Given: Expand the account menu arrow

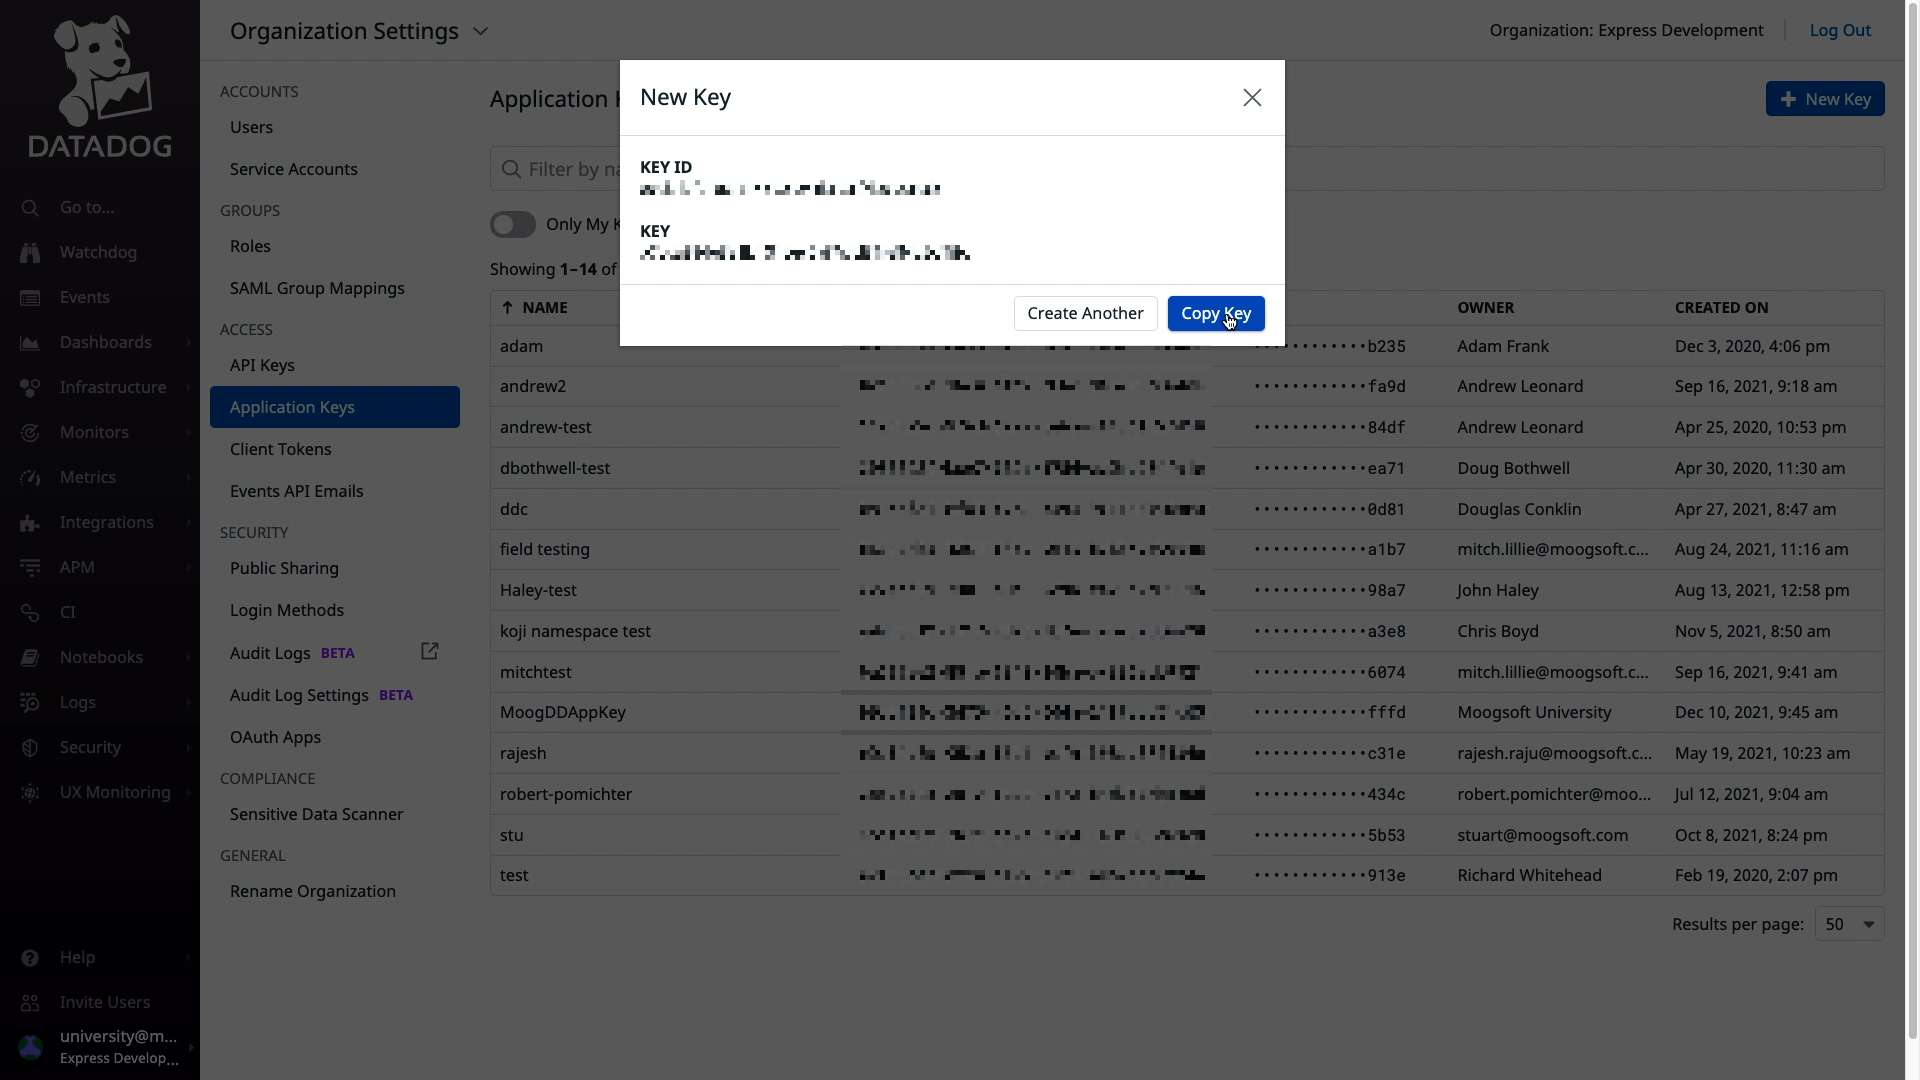Looking at the screenshot, I should 190,1047.
